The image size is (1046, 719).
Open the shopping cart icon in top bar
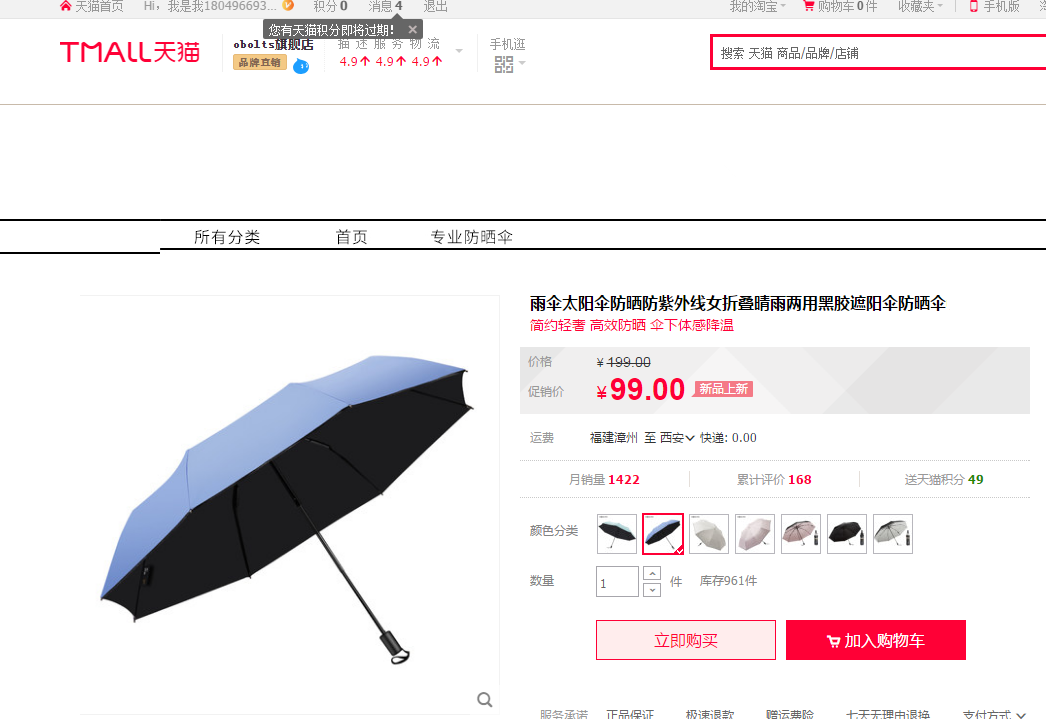point(809,6)
